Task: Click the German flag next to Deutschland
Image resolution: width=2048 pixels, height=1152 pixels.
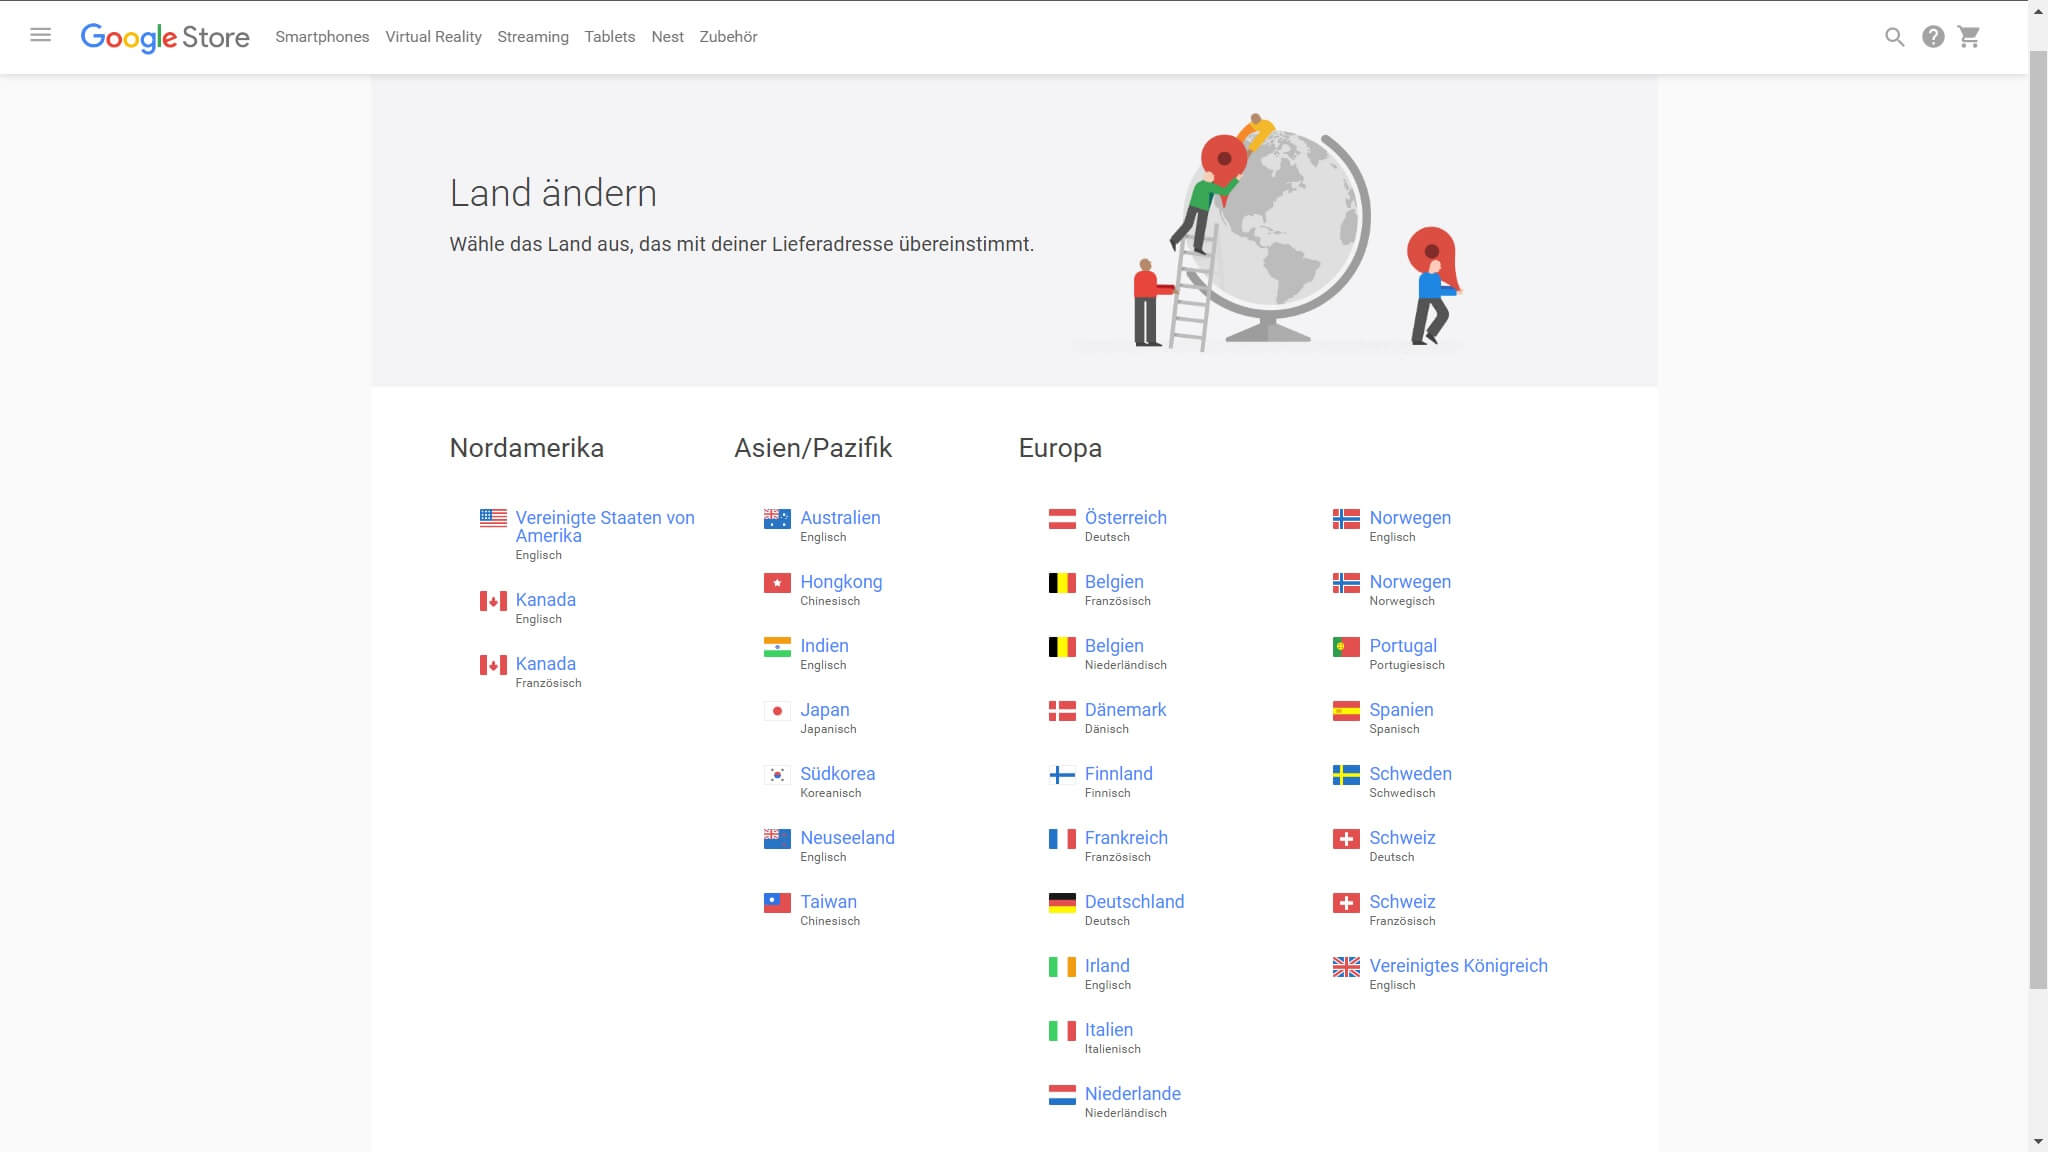Action: 1061,903
